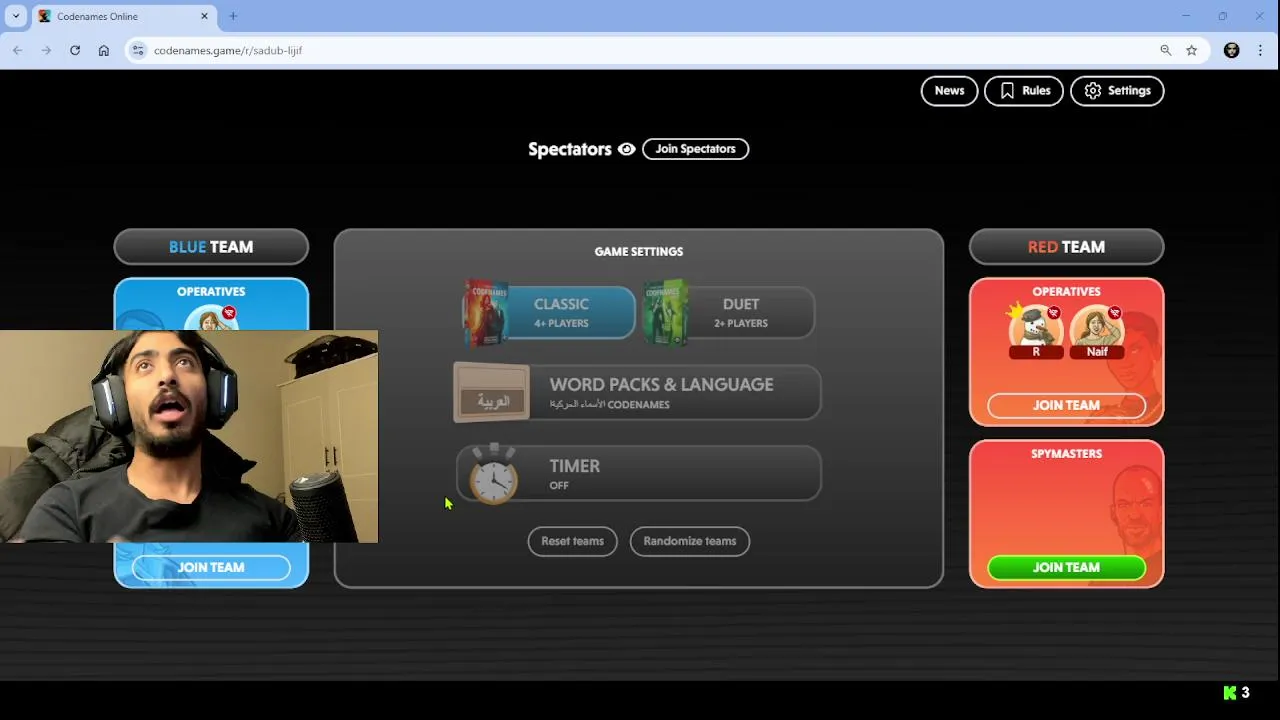Reload the Codenames page
1280x720 pixels.
coord(75,50)
